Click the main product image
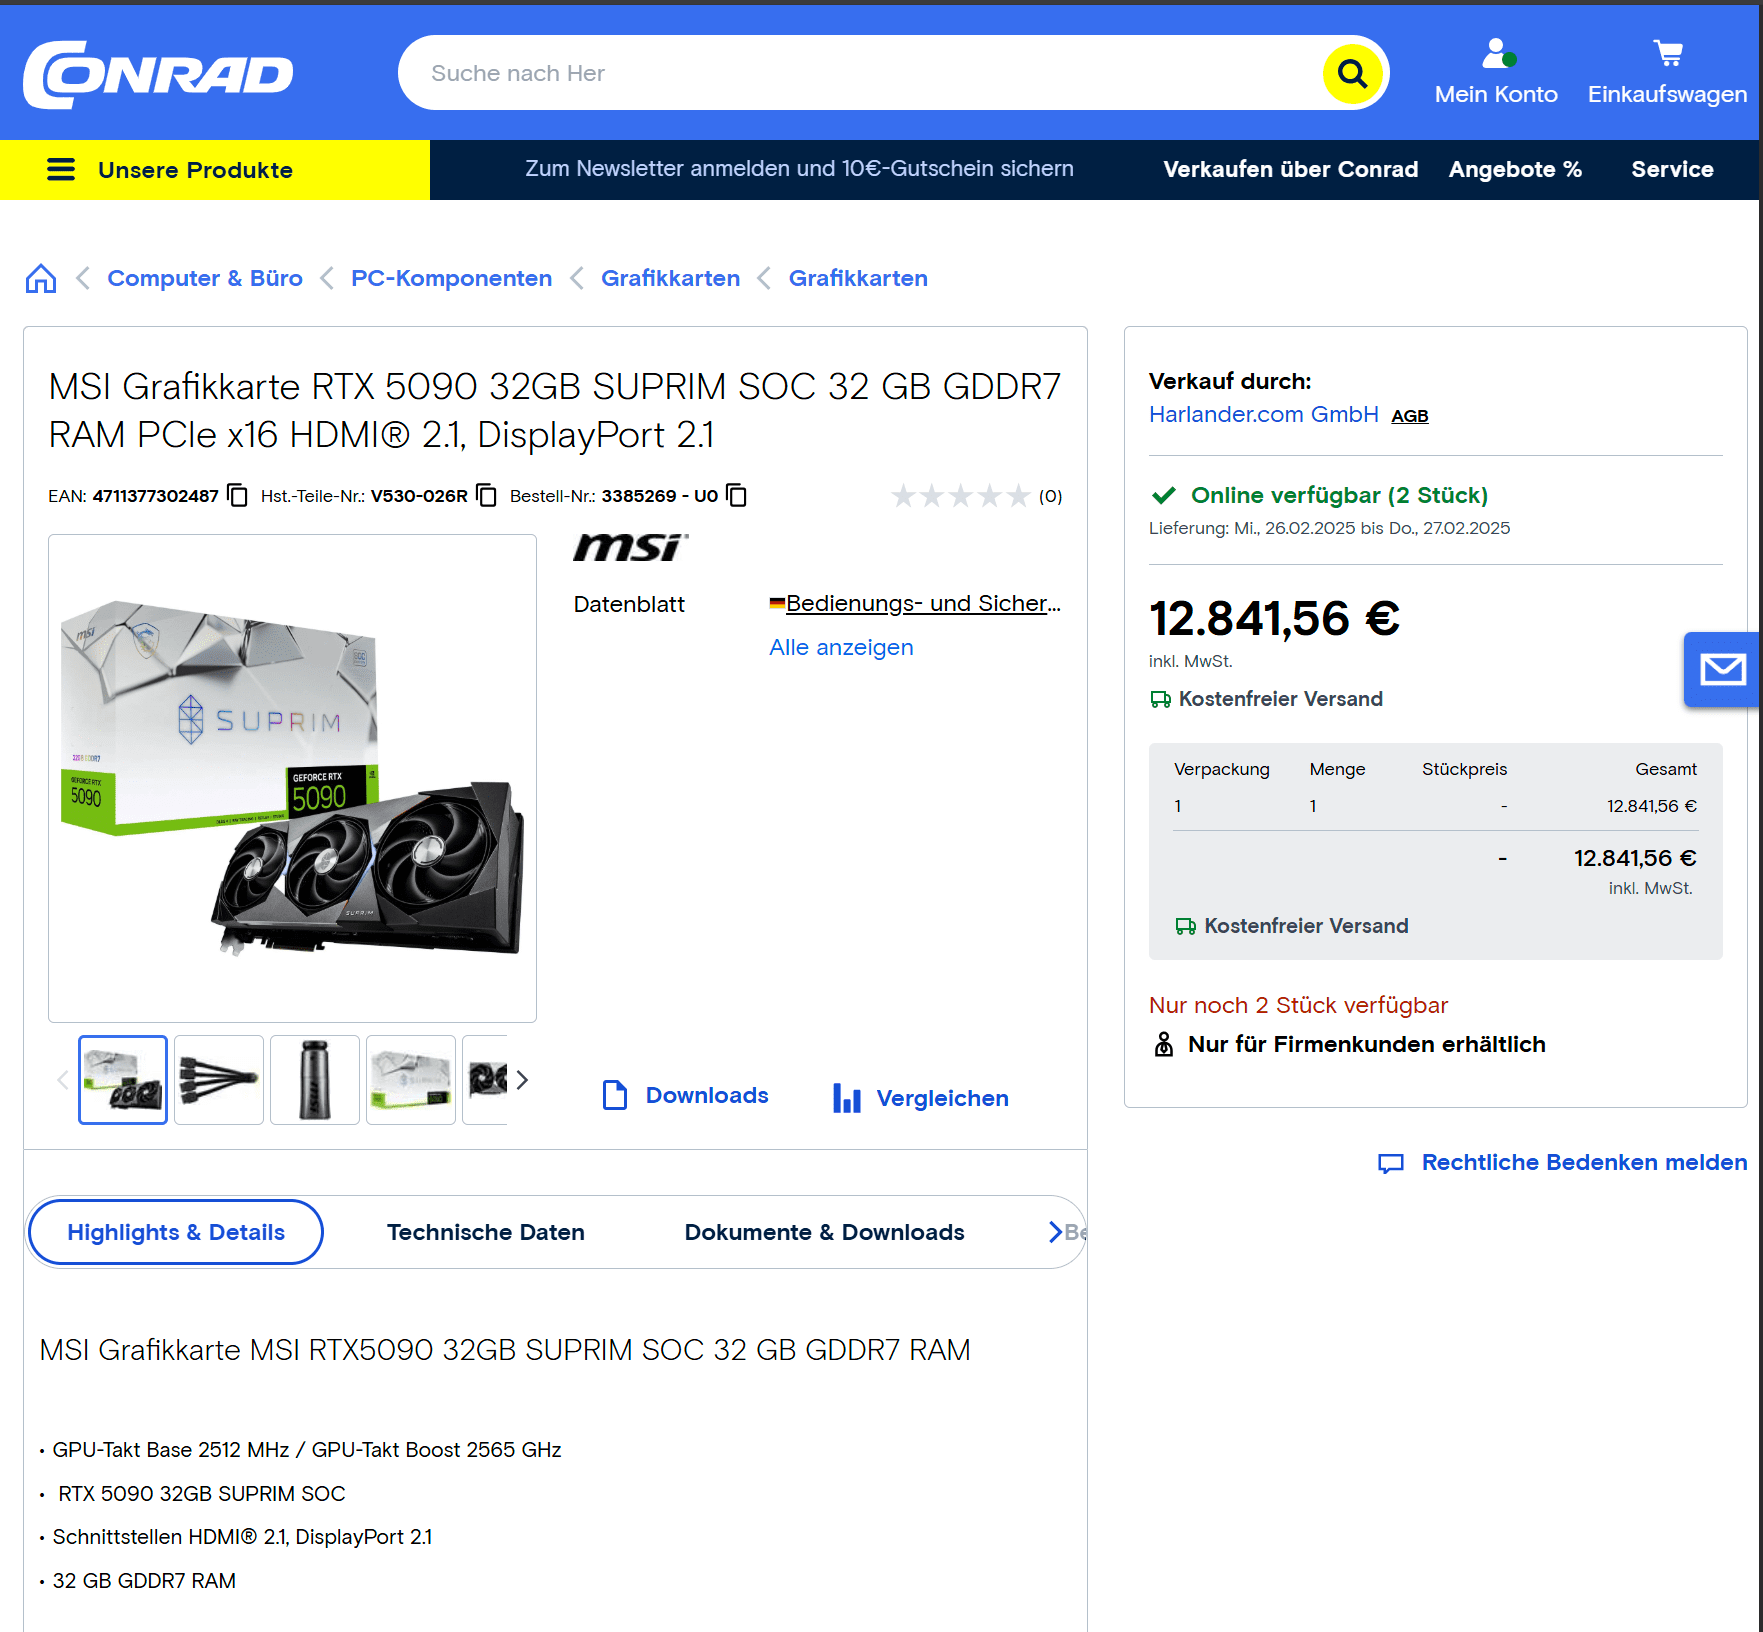The width and height of the screenshot is (1763, 1632). point(292,778)
